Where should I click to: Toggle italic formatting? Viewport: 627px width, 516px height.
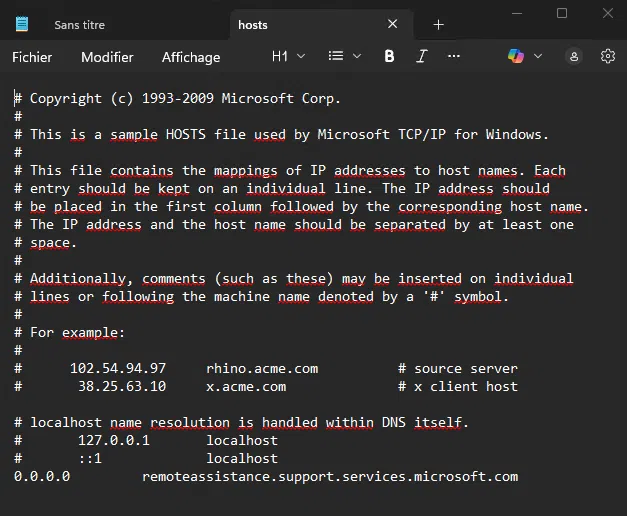422,57
